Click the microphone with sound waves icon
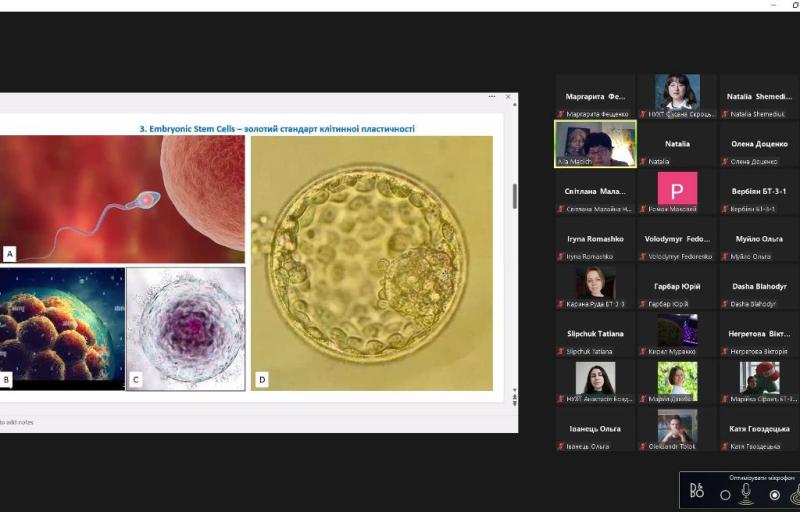Screen dimensions: 800x512 [x=745, y=494]
